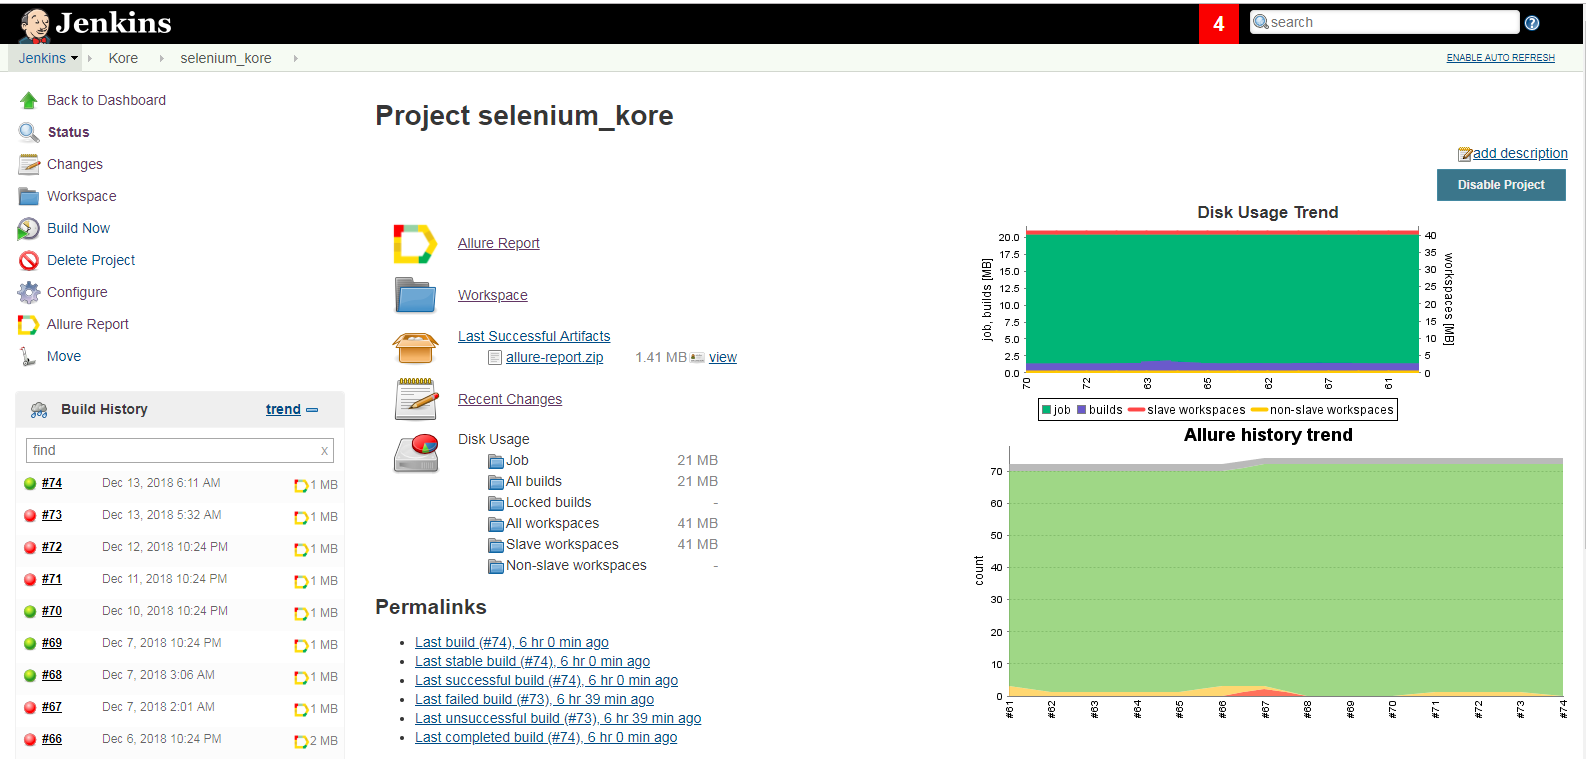Open build #67 link in Build History
This screenshot has height=759, width=1586.
(x=52, y=707)
